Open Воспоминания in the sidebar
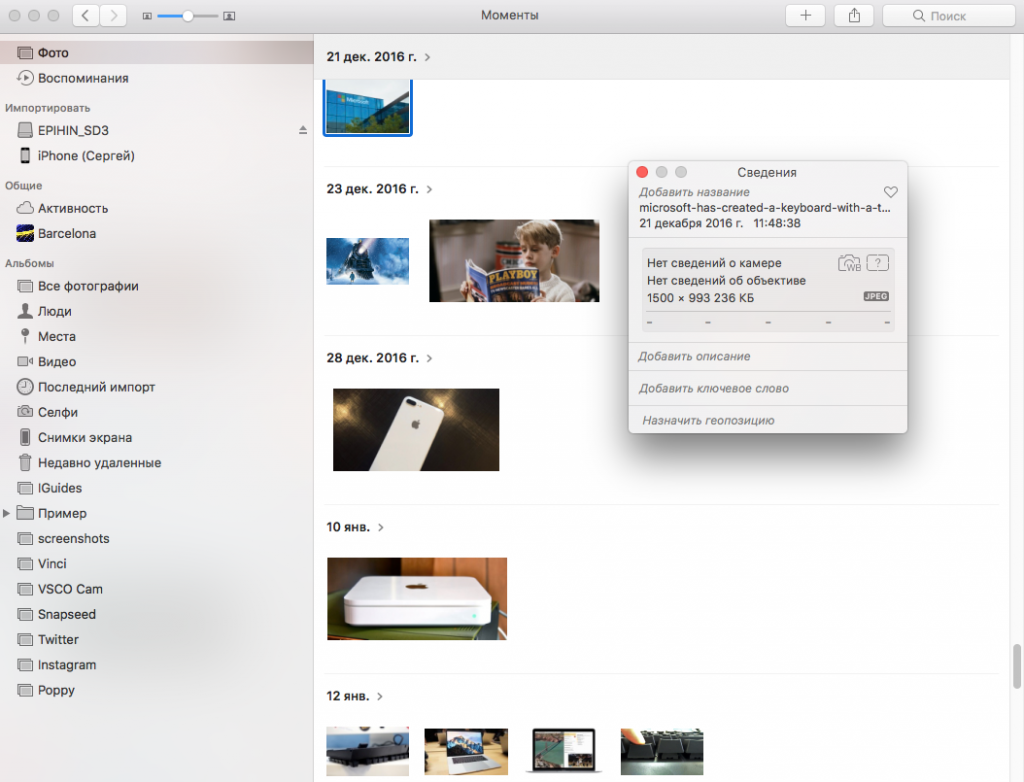This screenshot has height=782, width=1024. [82, 78]
